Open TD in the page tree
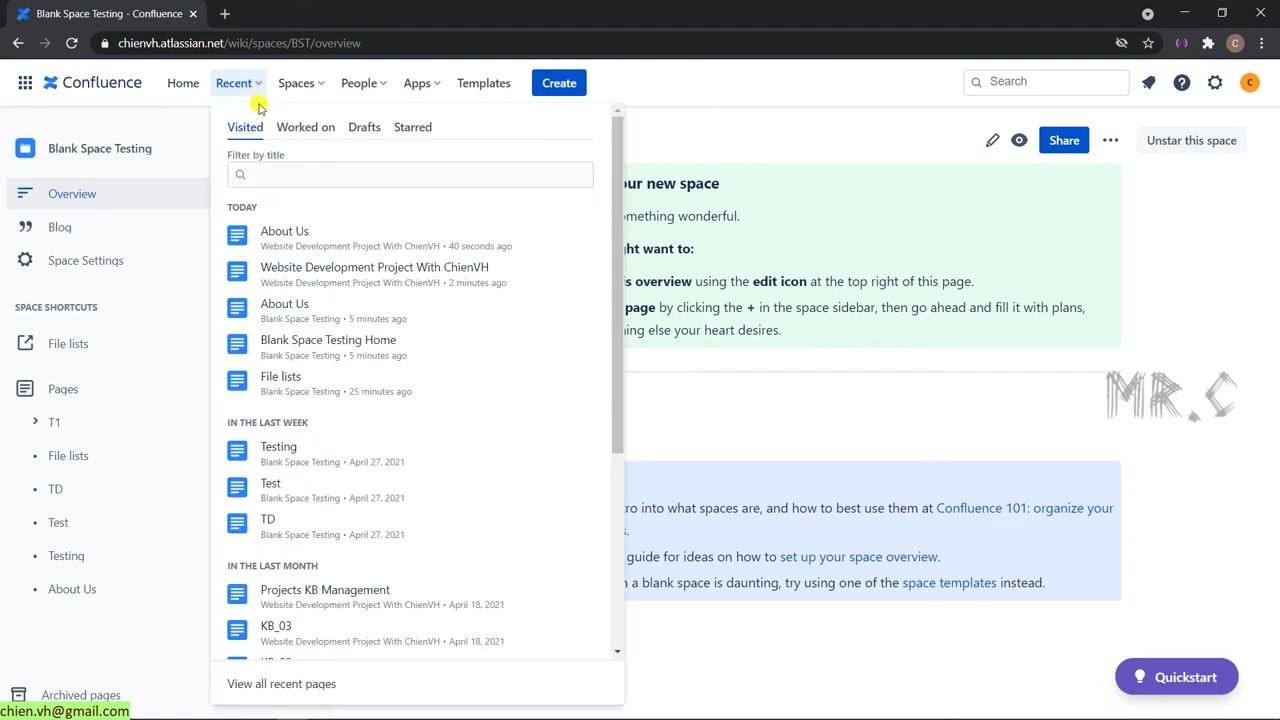This screenshot has height=720, width=1280. pos(55,489)
